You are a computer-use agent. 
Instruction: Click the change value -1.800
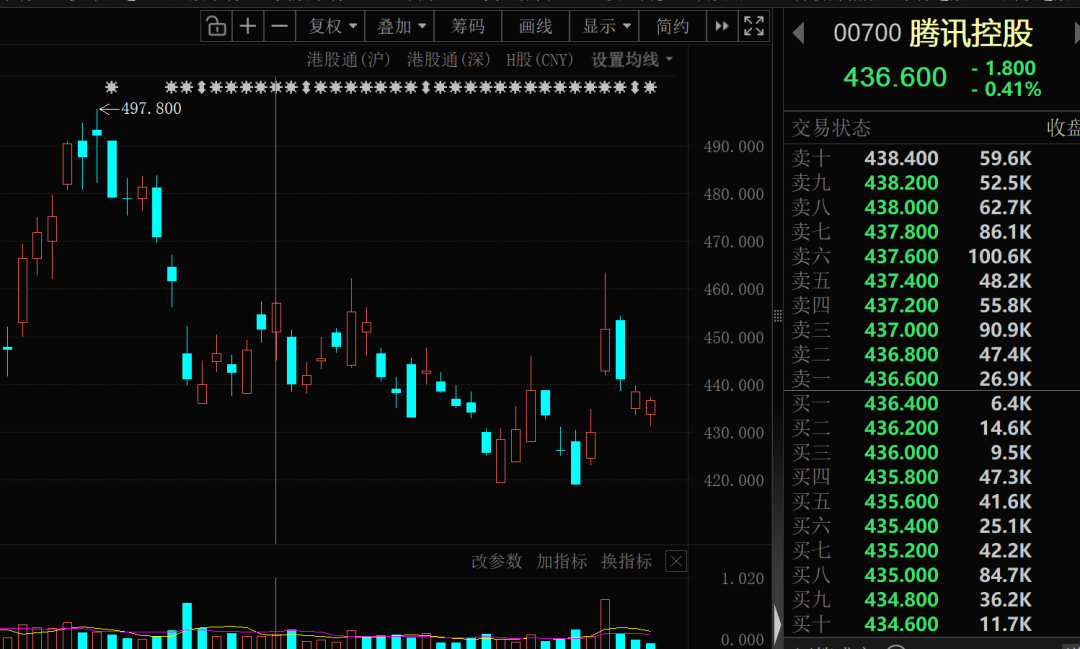[1004, 68]
